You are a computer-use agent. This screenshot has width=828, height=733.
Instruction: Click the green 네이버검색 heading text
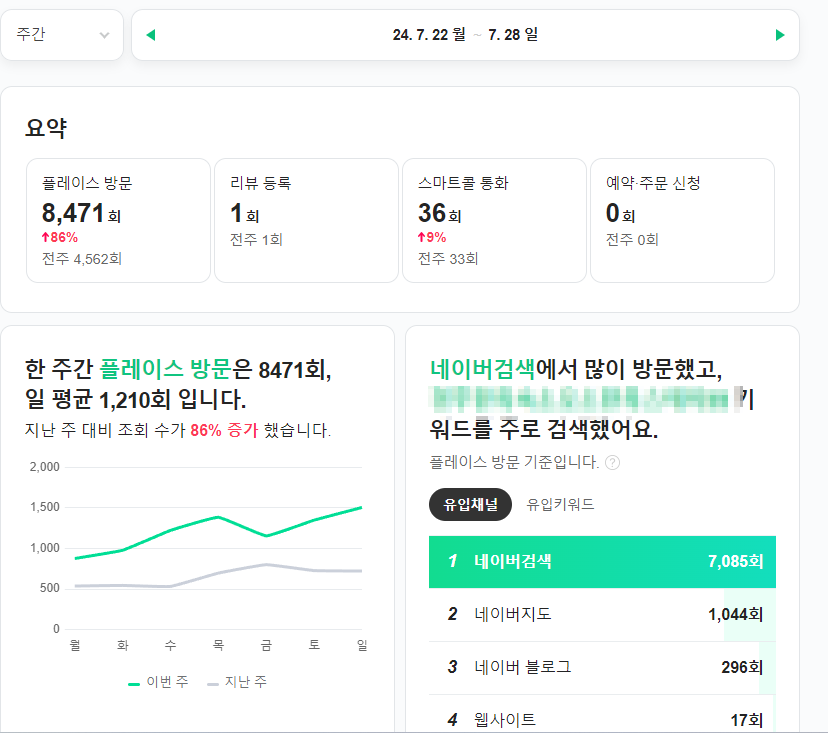pos(483,369)
